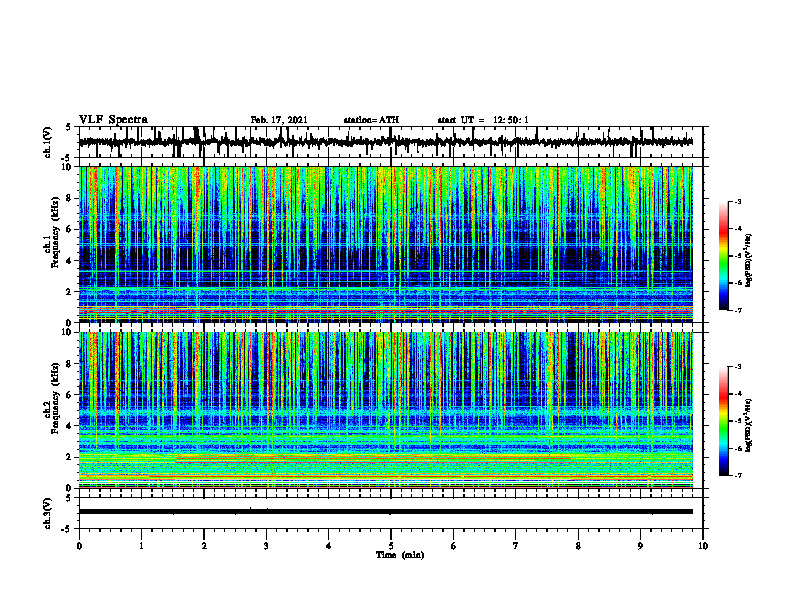Click time axis tick label "6"
This screenshot has width=792, height=612.
pyautogui.click(x=454, y=546)
